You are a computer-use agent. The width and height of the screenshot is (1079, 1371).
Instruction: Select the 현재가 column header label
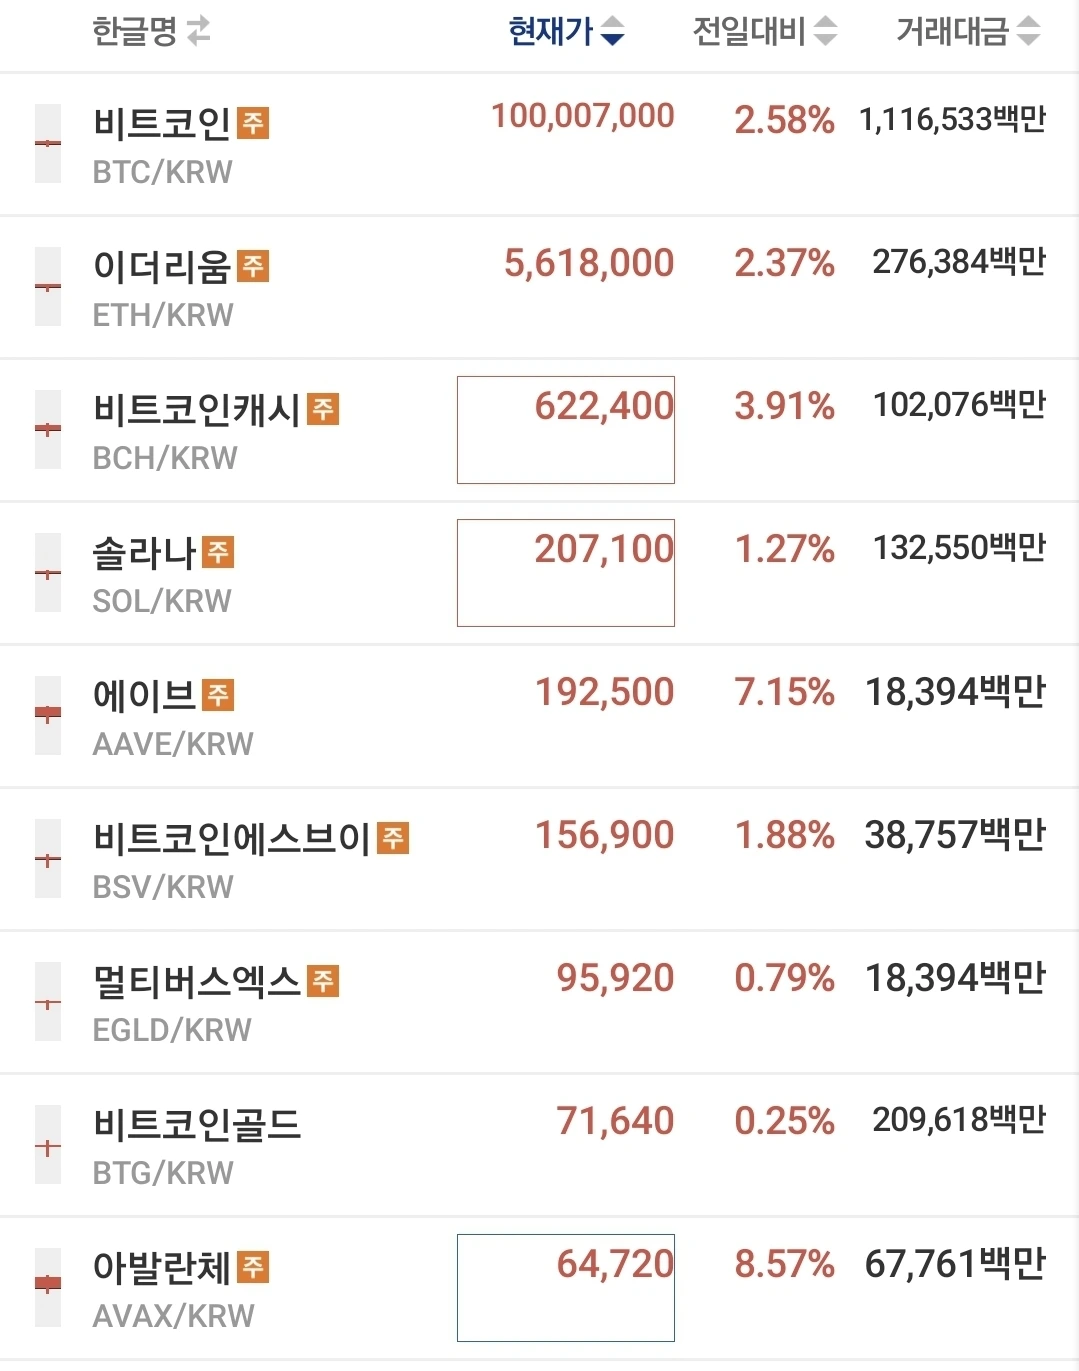point(551,32)
